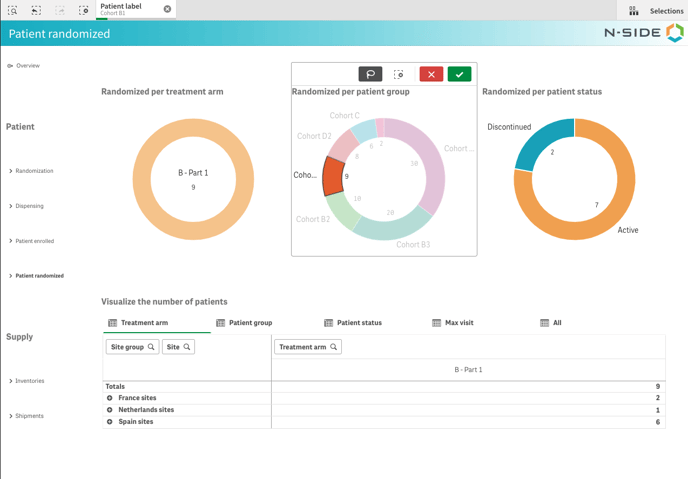Open the Selections tool panel
The image size is (688, 479).
coord(657,11)
